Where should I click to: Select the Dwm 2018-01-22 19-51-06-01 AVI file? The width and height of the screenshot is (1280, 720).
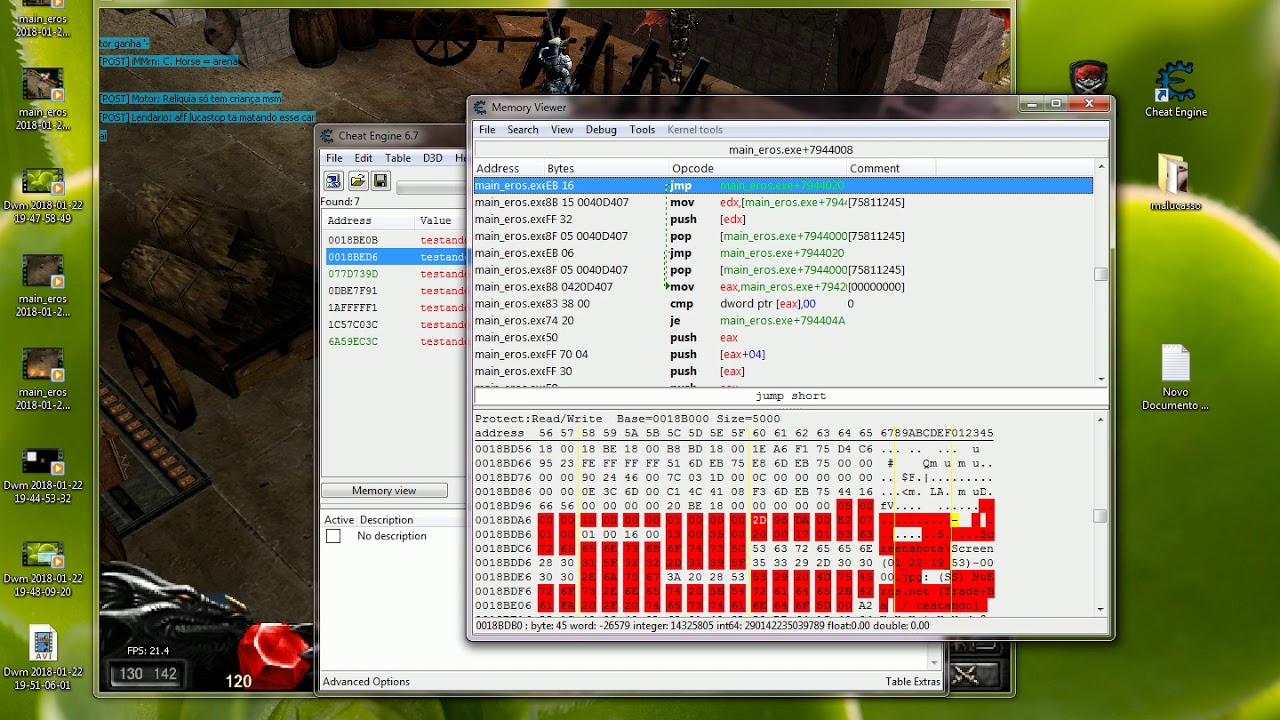click(42, 659)
